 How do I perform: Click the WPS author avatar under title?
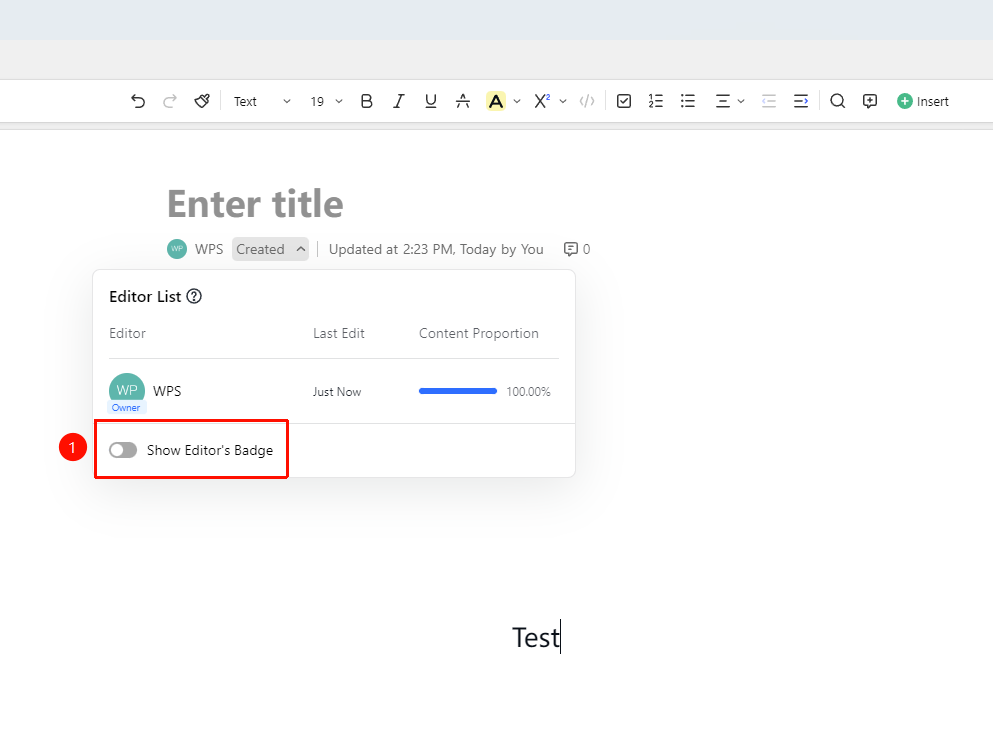(x=177, y=249)
